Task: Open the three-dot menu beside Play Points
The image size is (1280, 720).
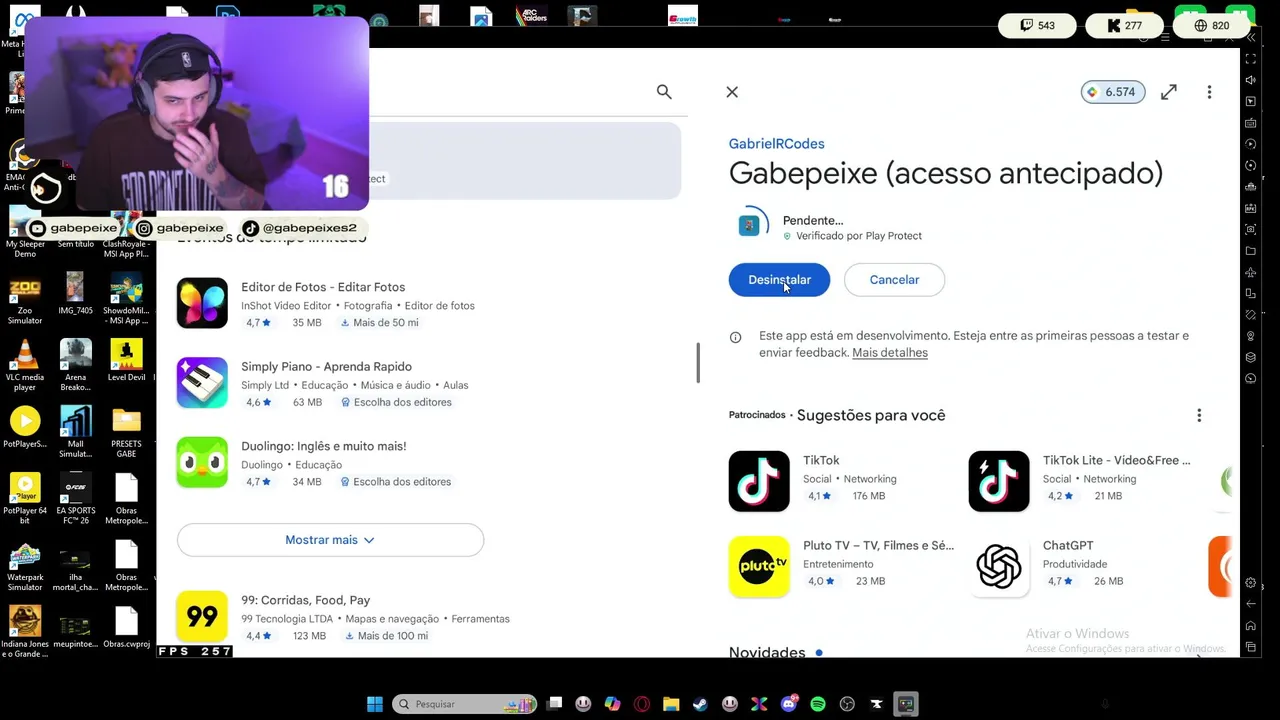Action: coord(1209,92)
